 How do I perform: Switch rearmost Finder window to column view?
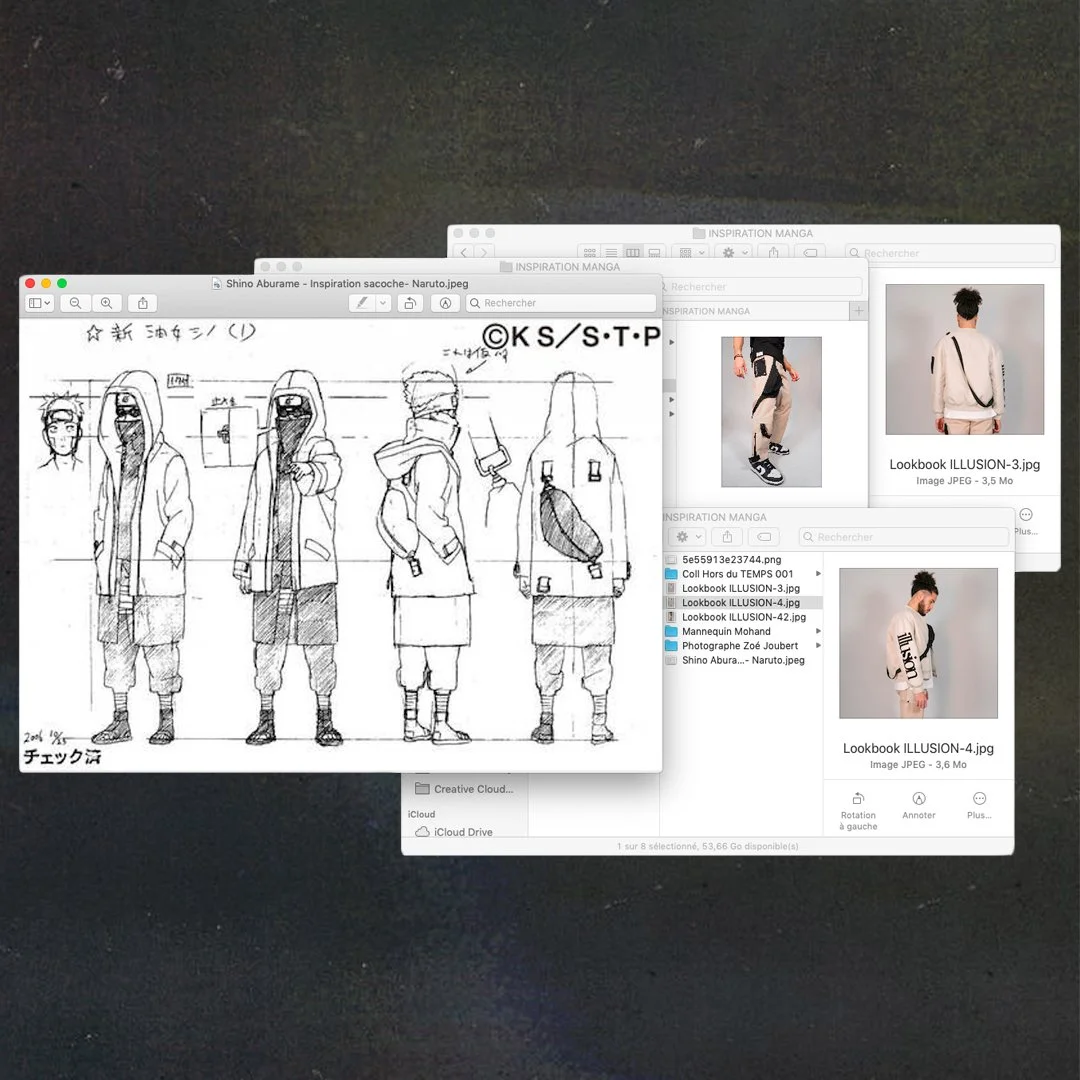tap(633, 253)
